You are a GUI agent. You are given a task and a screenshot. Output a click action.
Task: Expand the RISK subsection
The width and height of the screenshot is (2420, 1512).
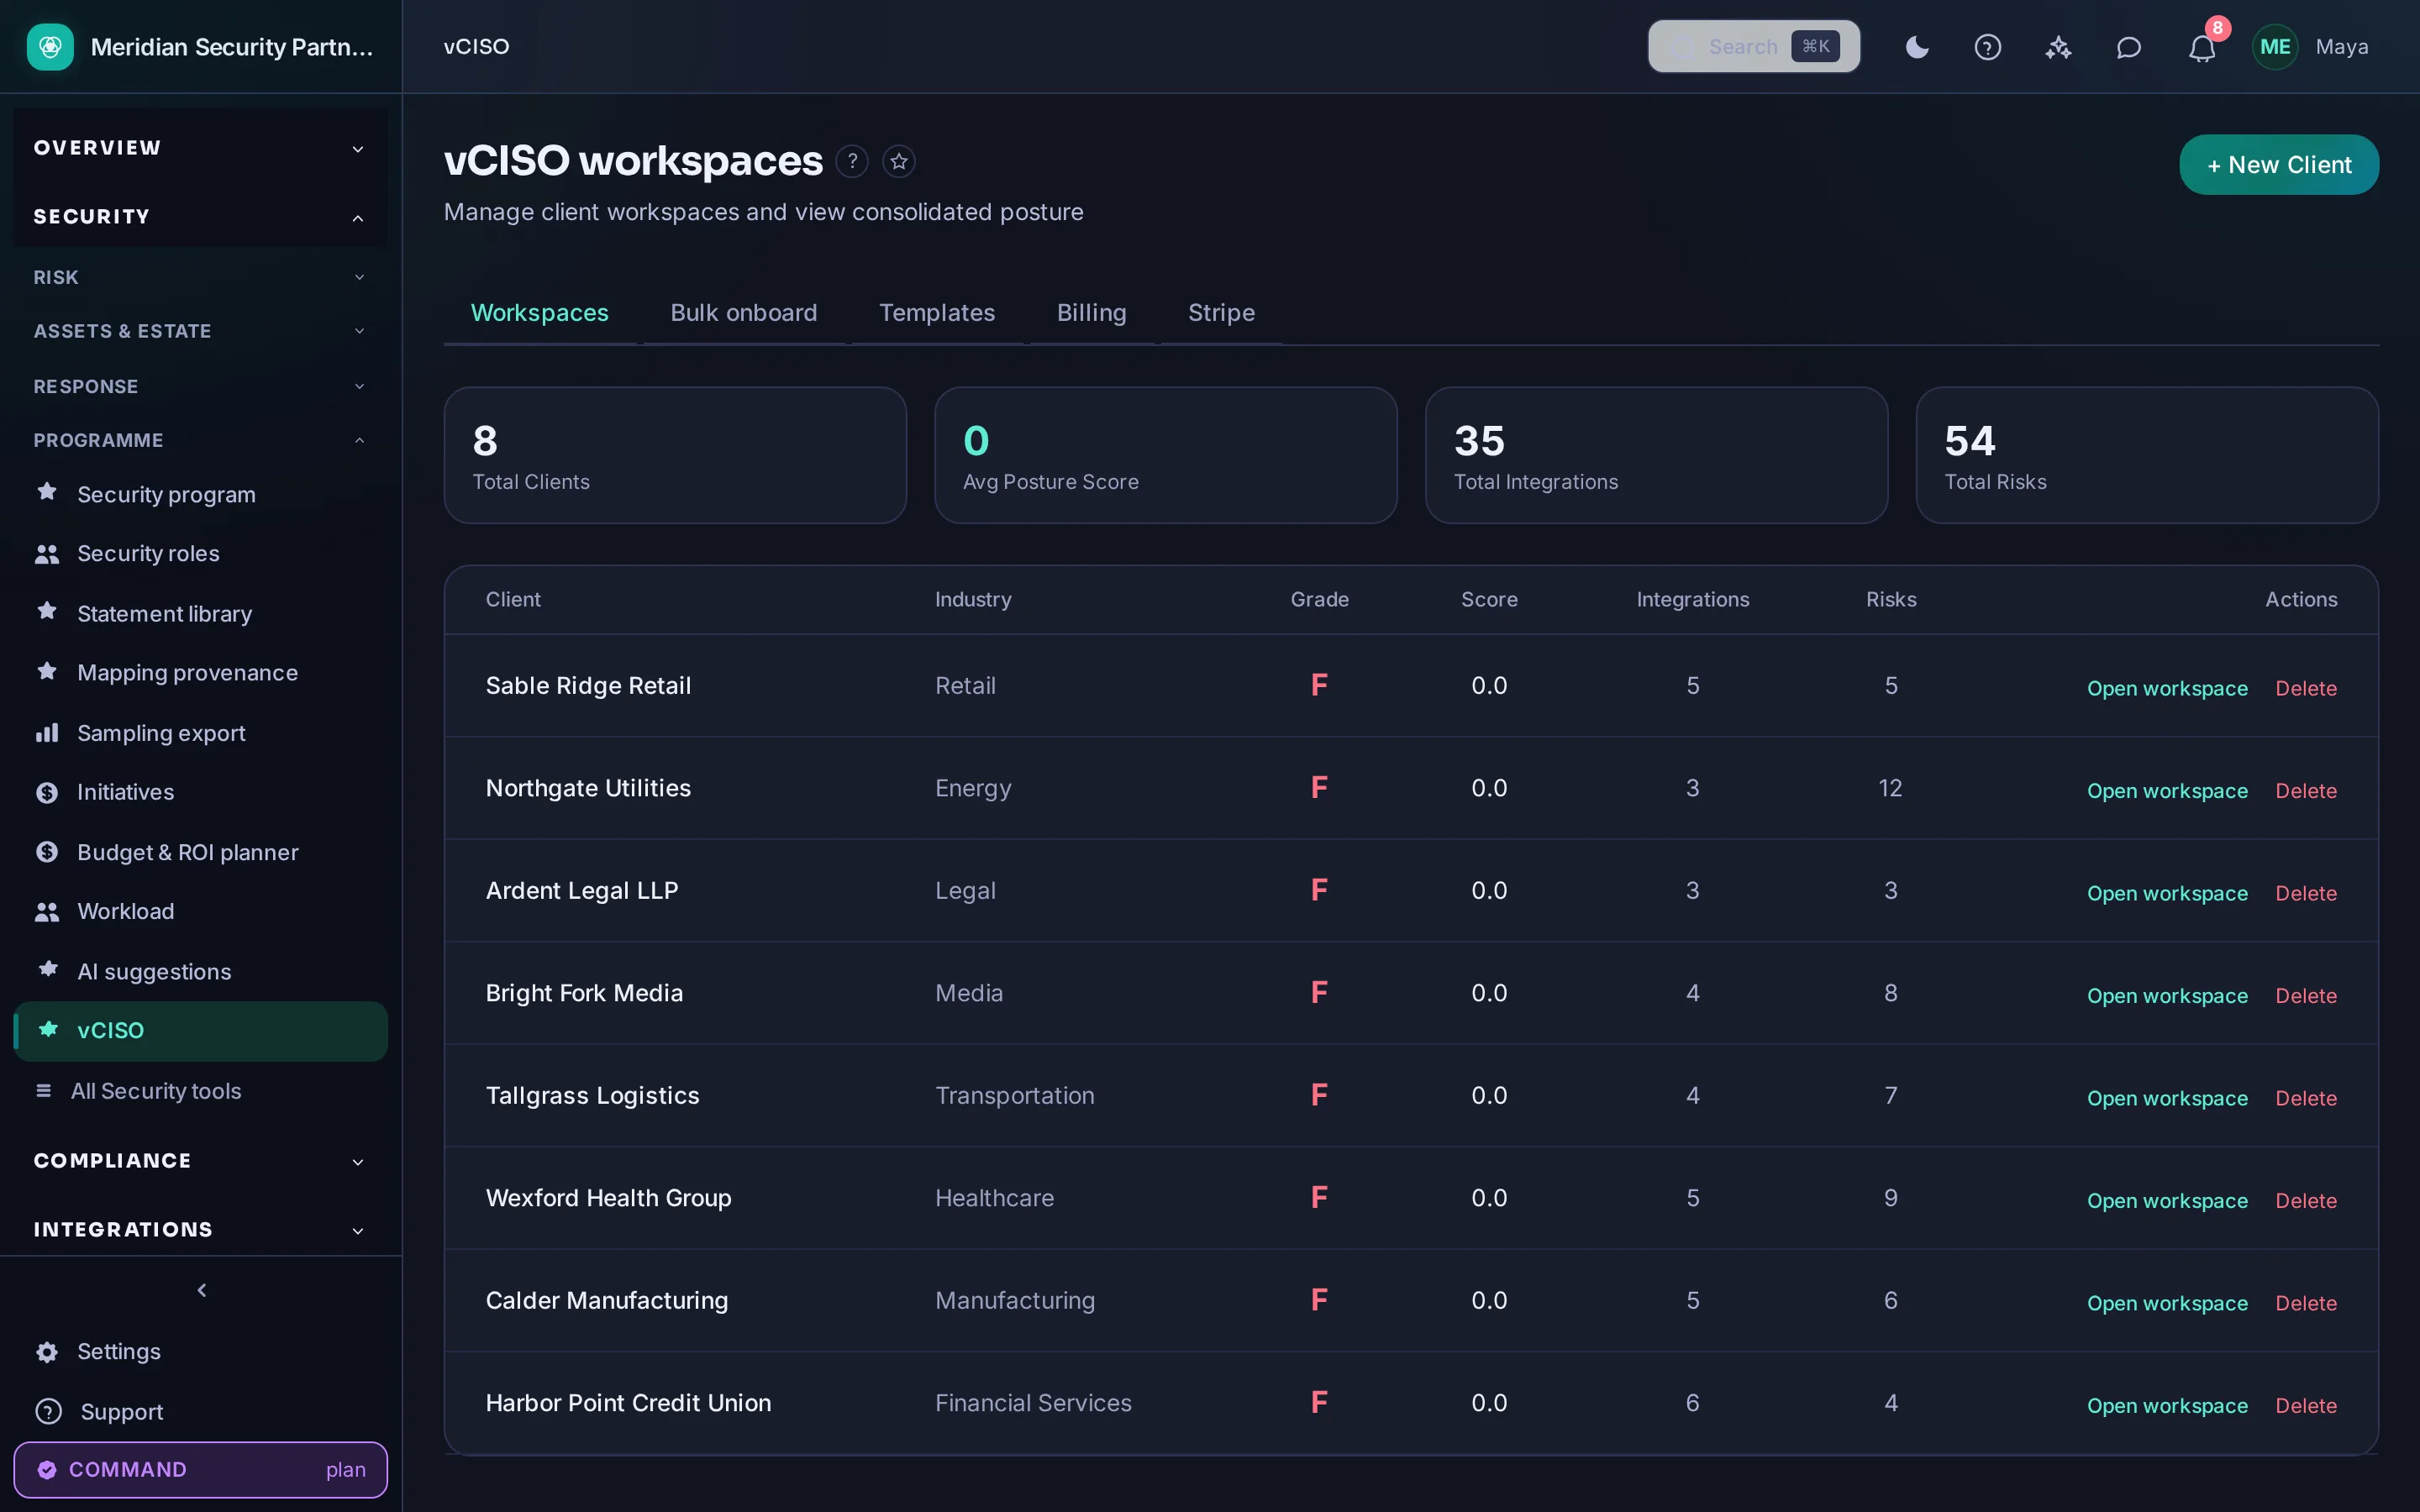point(200,277)
